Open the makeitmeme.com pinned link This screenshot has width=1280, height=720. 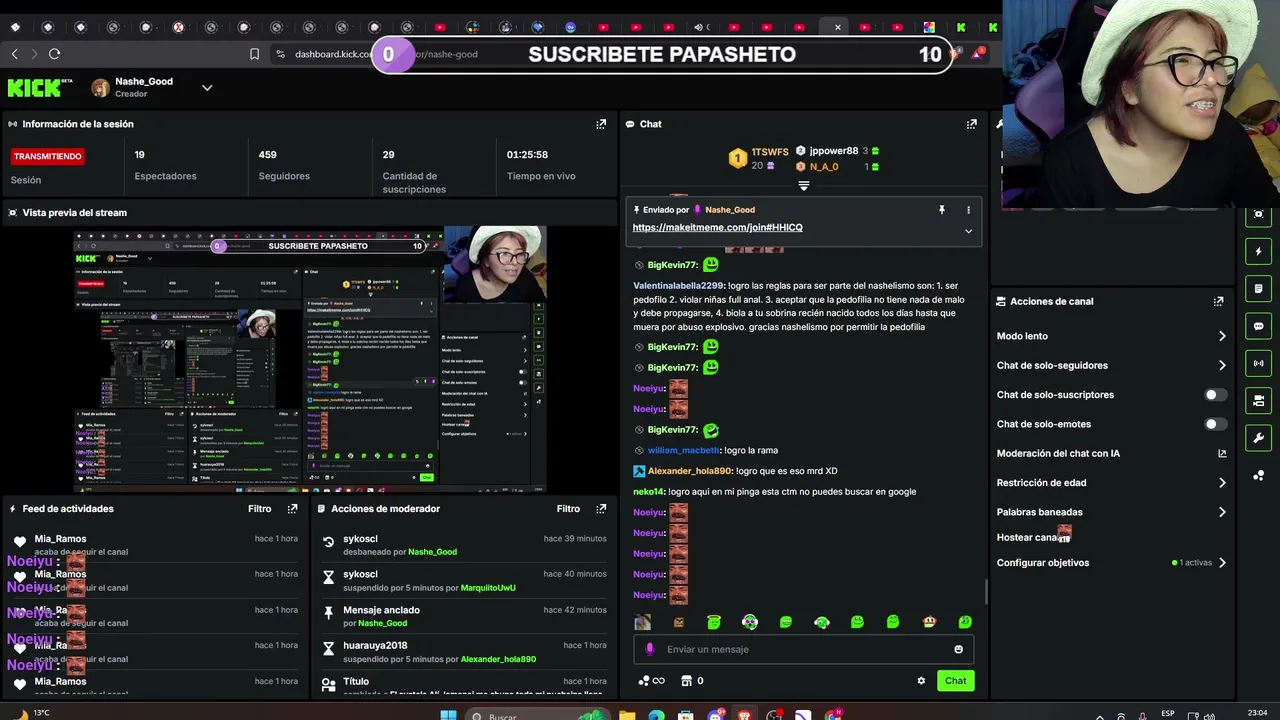pos(717,228)
